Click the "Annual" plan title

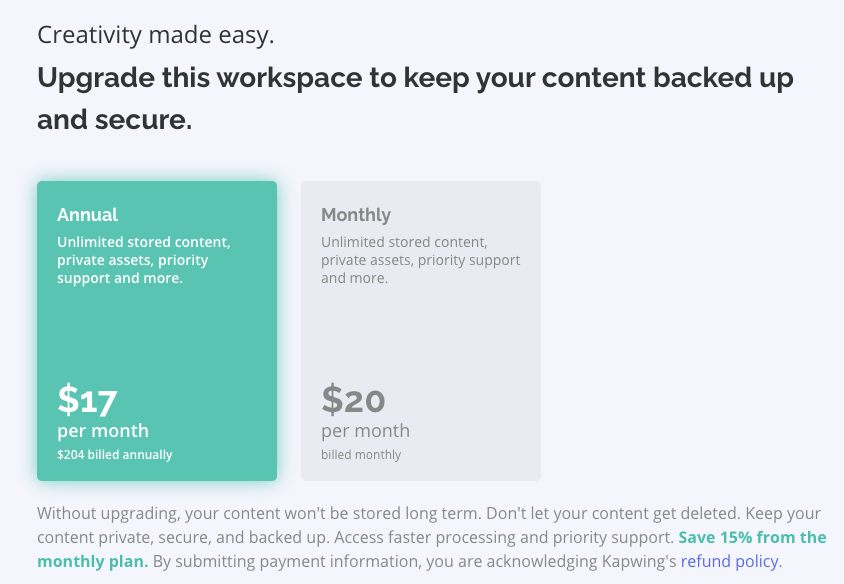87,215
